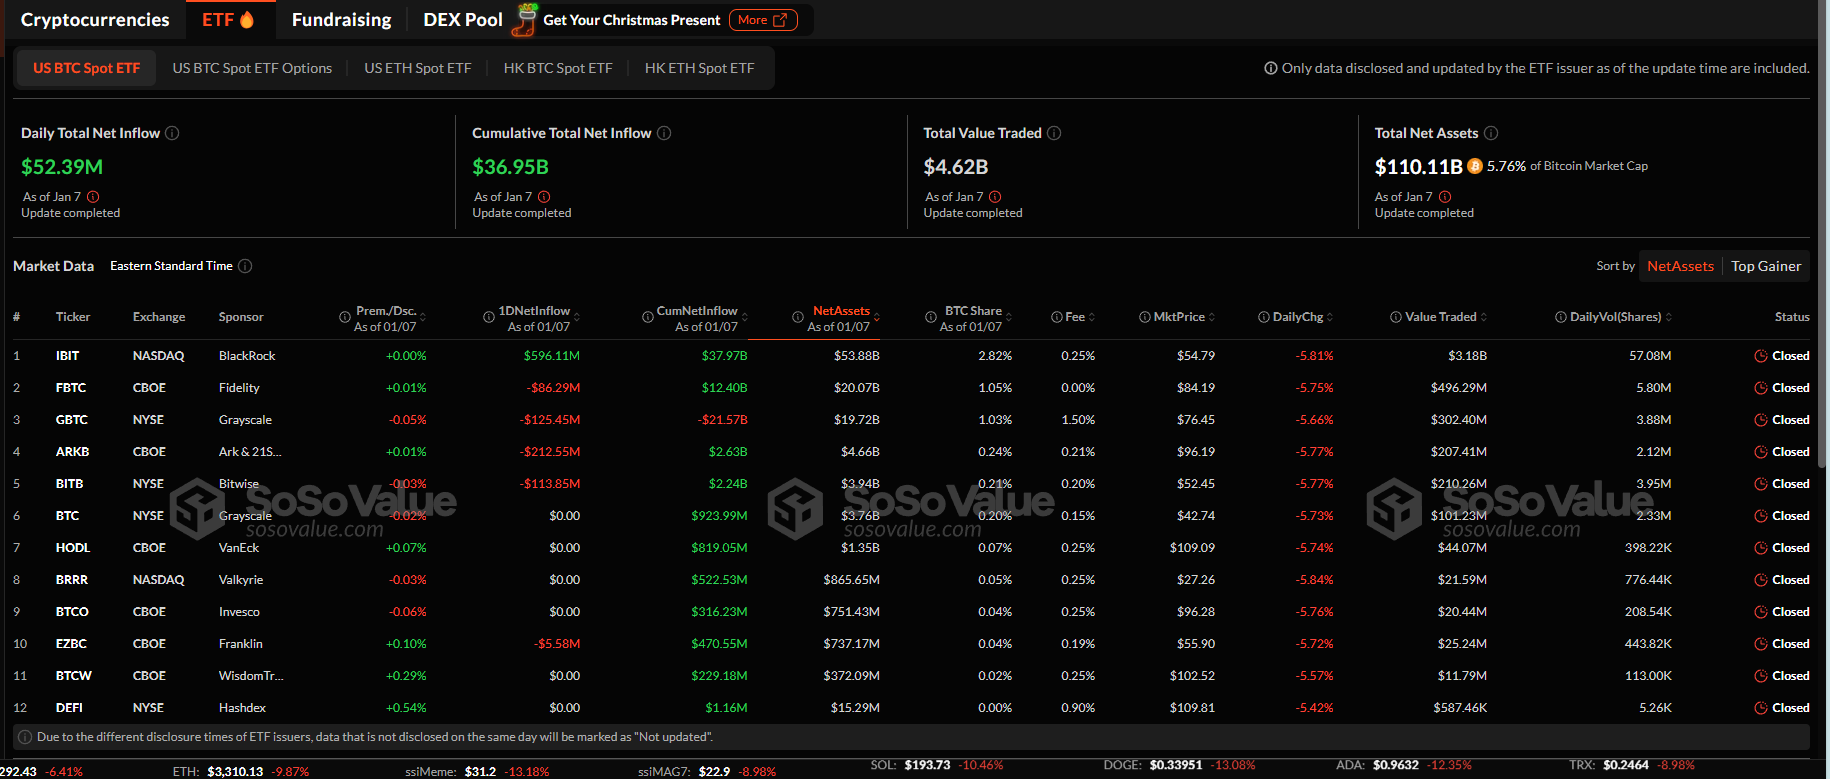This screenshot has height=779, width=1830.
Task: Click red alert icon under Total Value Traded
Action: 995,197
